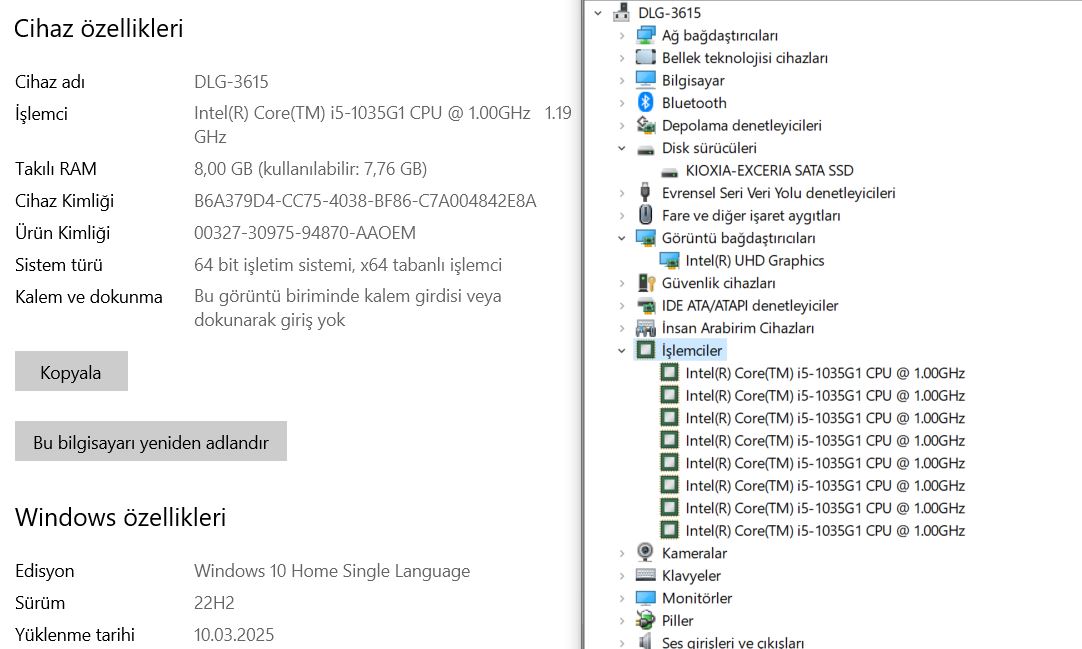Viewport: 1082px width, 649px height.
Task: Click the RAM value 8,00 GB (kullanılabilir: 7,76 GB)
Action: click(311, 169)
